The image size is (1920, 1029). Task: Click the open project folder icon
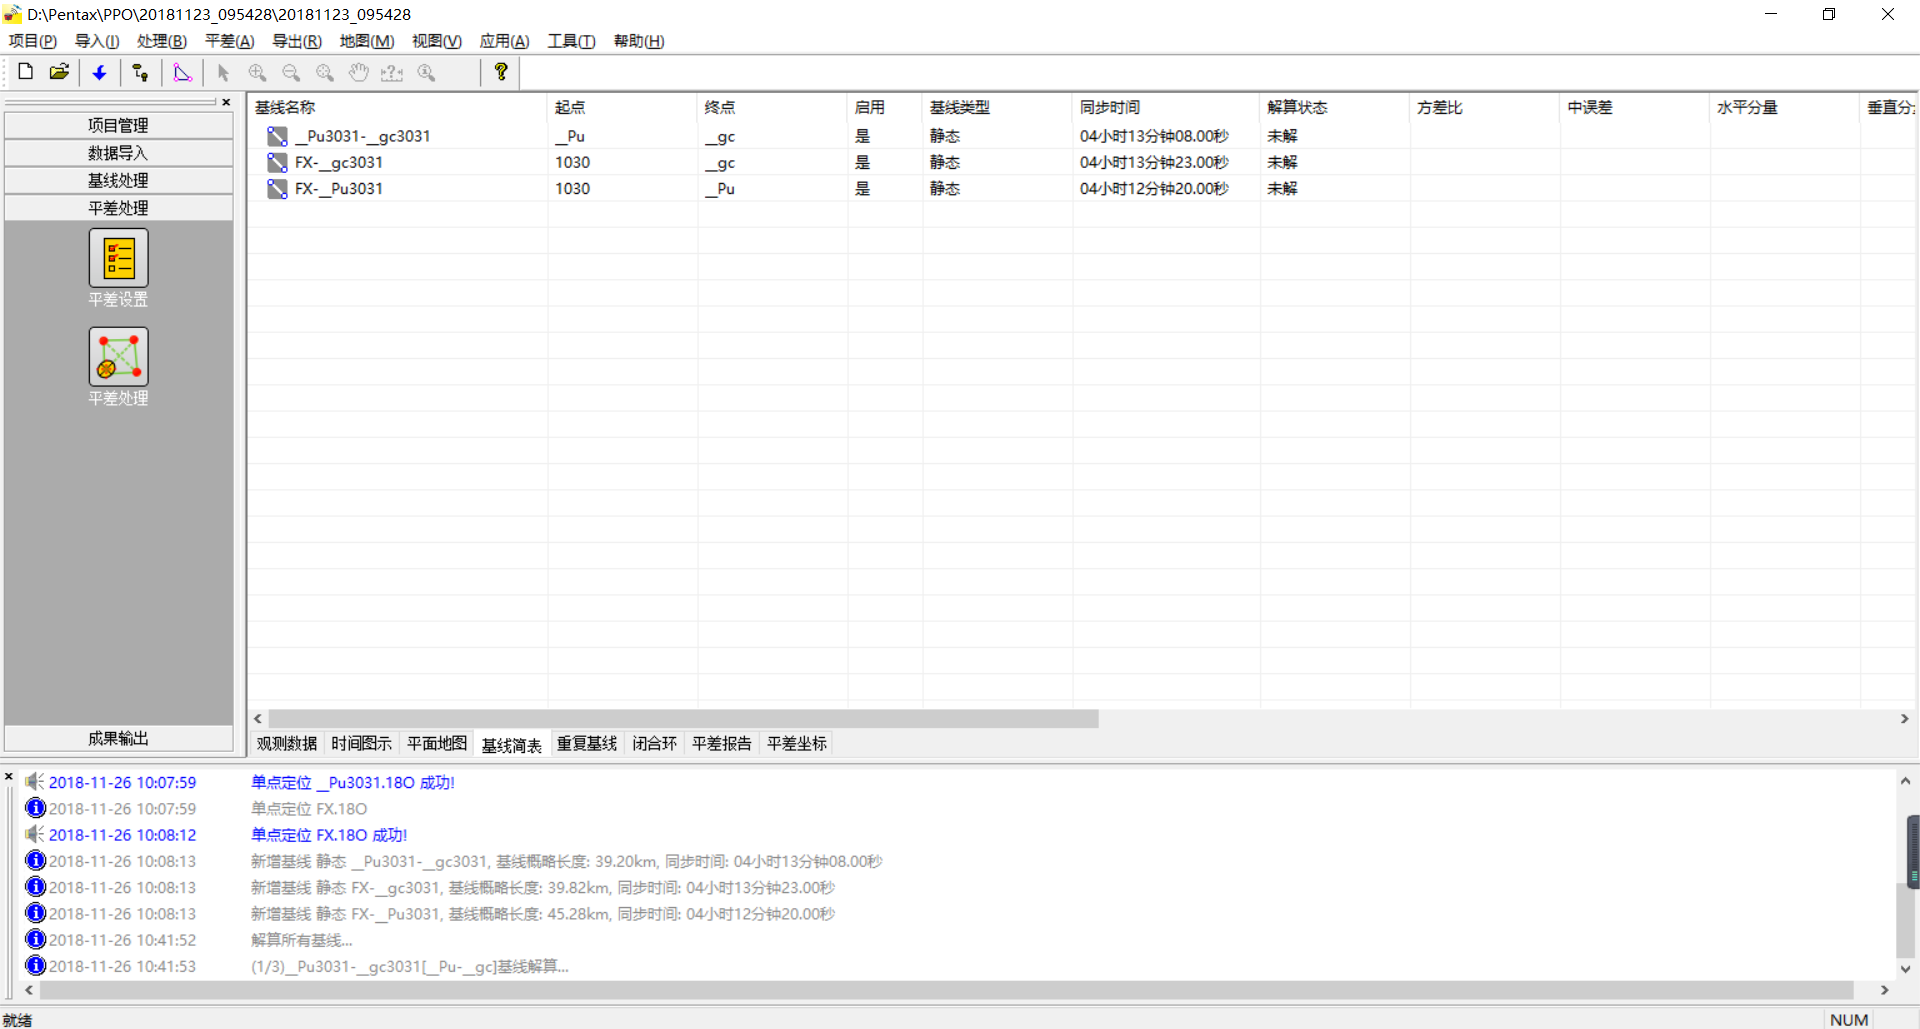(60, 72)
